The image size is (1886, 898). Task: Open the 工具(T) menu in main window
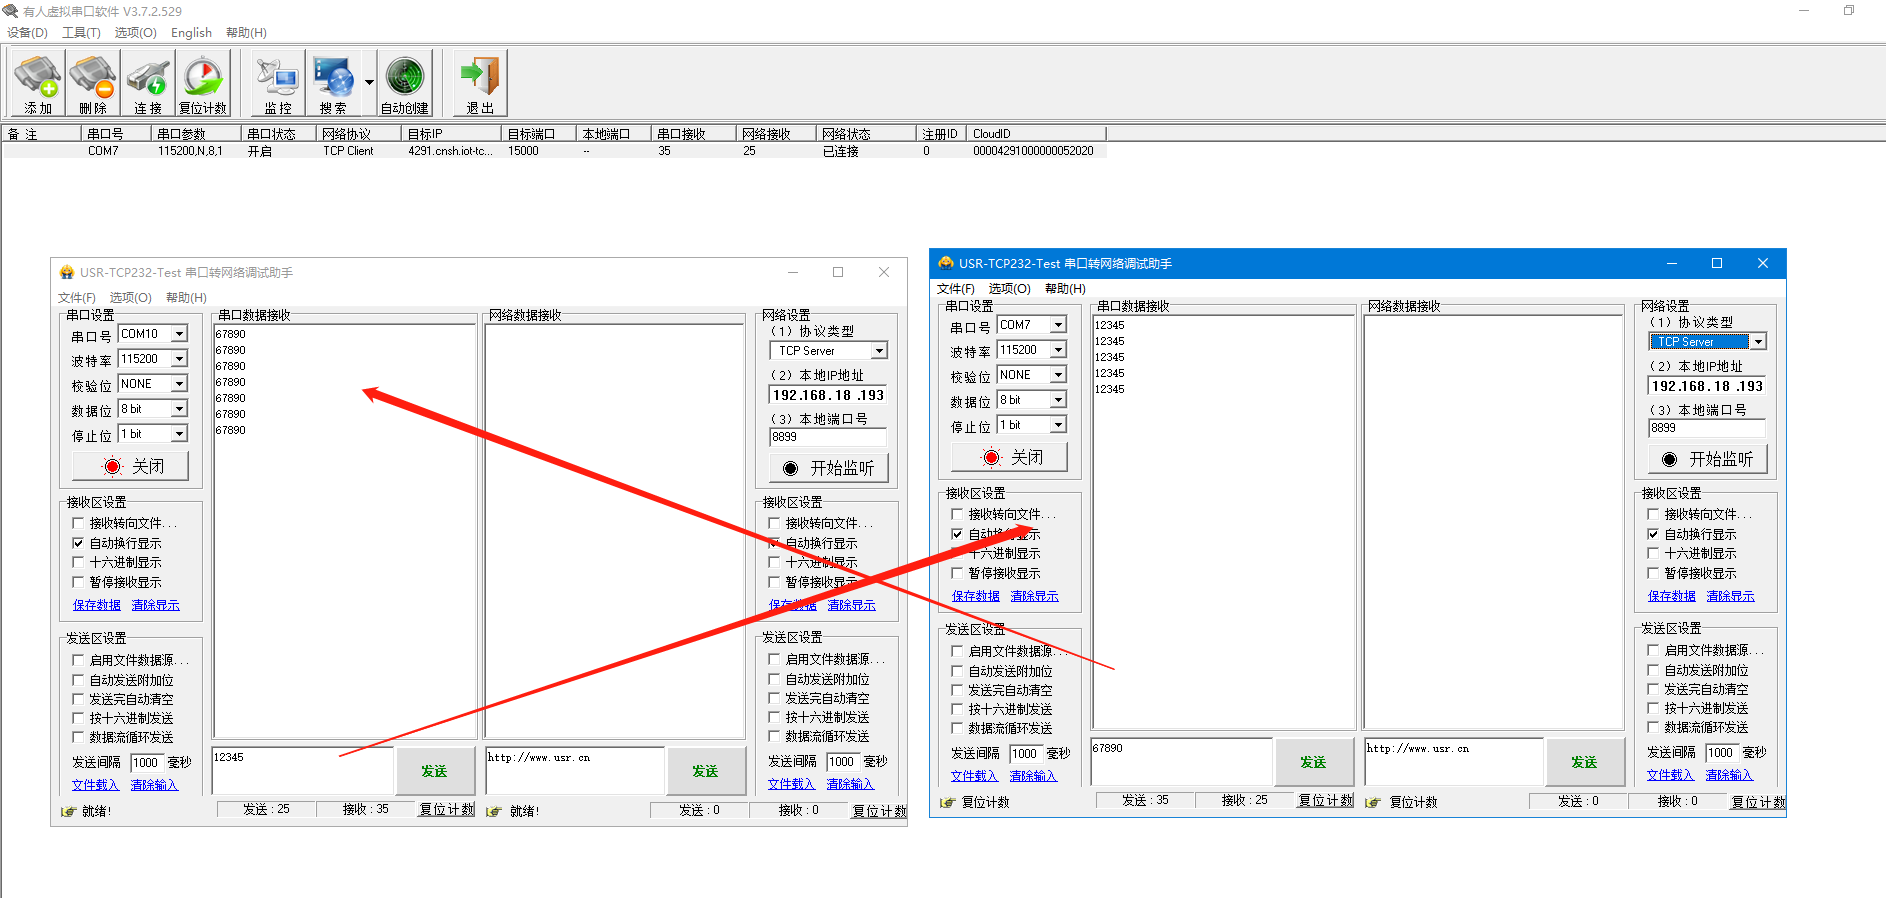pyautogui.click(x=81, y=33)
